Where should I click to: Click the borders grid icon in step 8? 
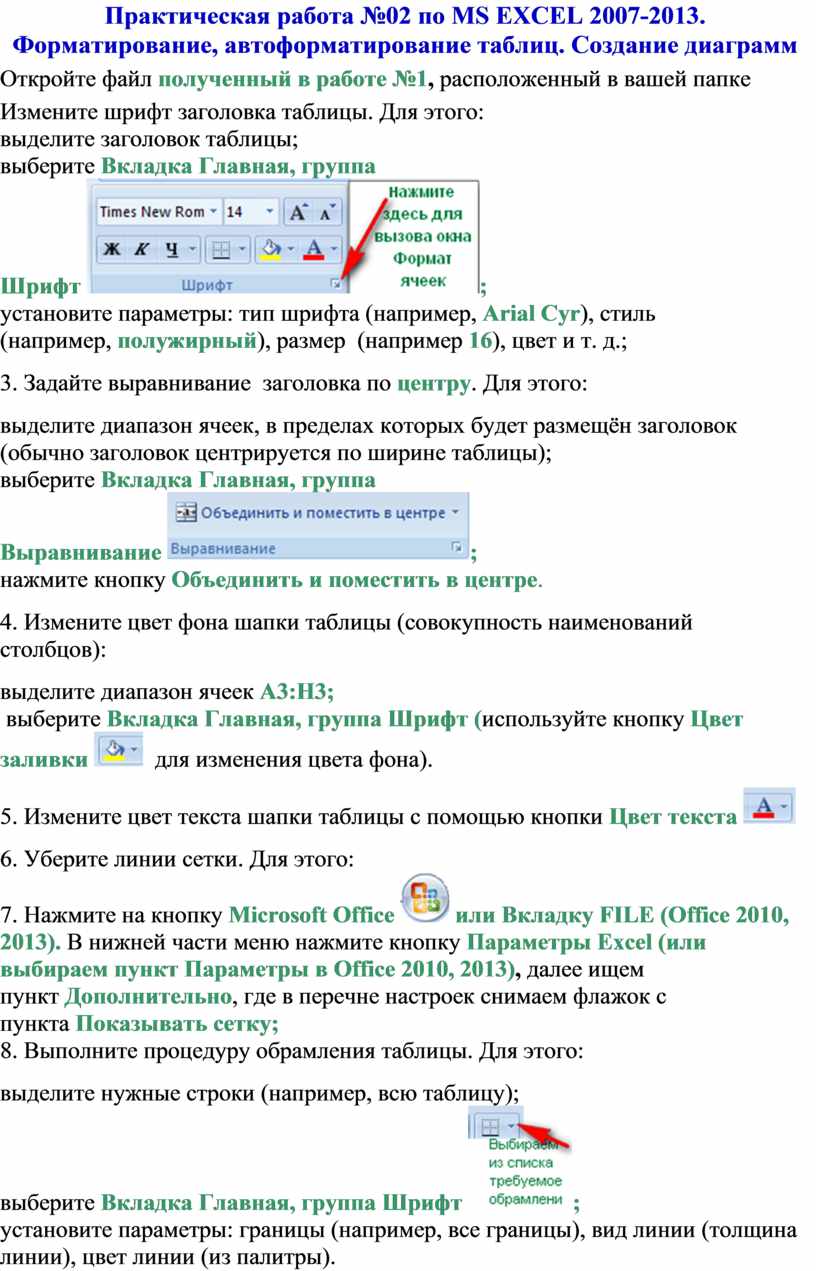(490, 1126)
